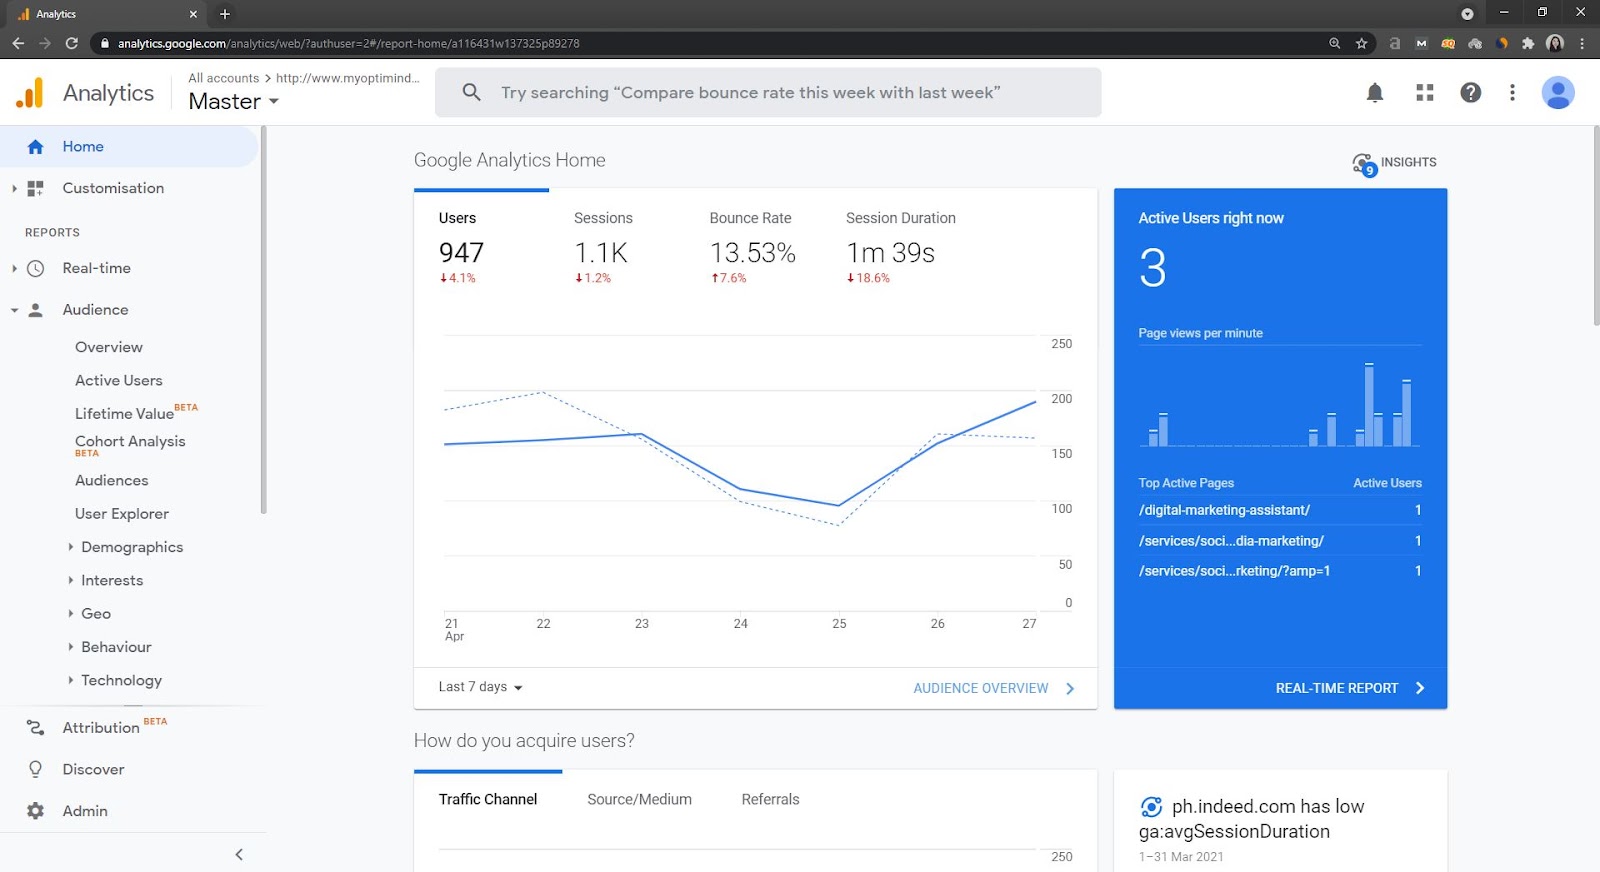Click the Admin gear icon
Viewport: 1600px width, 872px height.
pos(36,811)
